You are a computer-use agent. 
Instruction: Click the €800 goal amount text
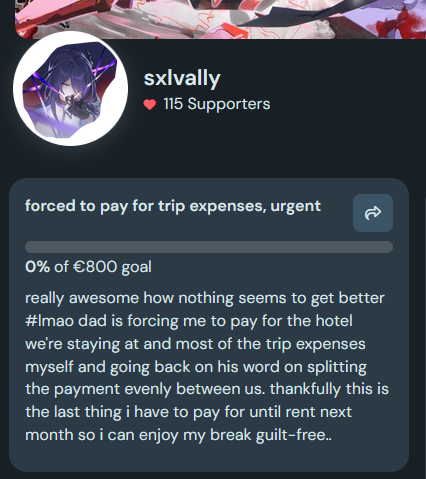[x=95, y=267]
